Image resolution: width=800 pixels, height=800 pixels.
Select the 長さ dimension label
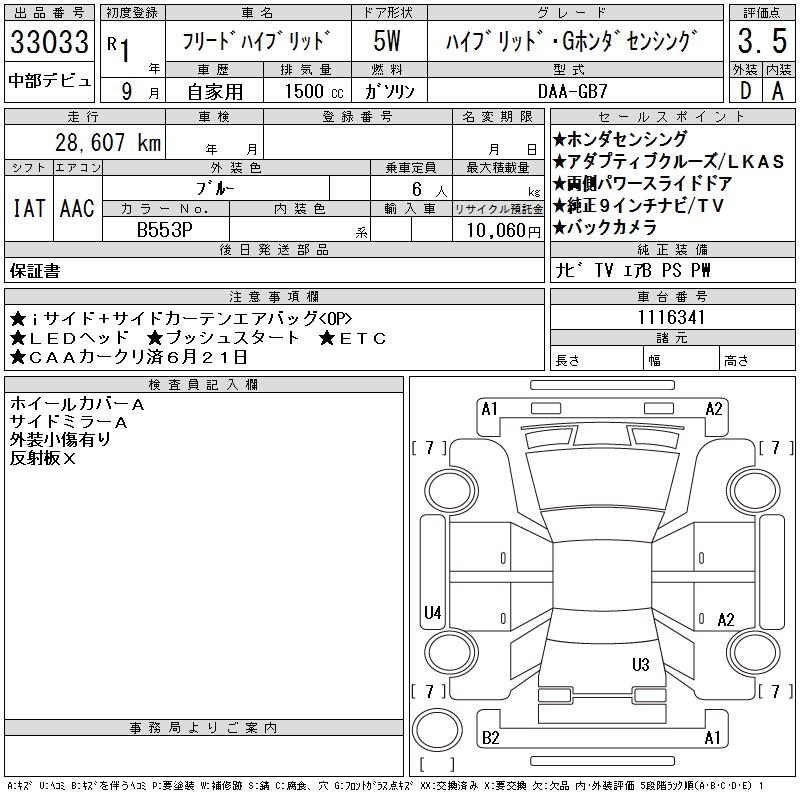pos(567,361)
